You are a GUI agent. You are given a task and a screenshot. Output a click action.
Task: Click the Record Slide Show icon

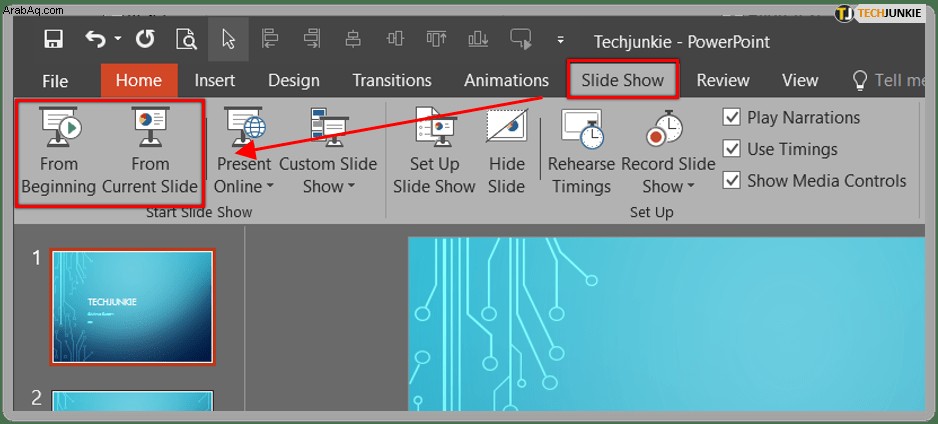pos(664,128)
